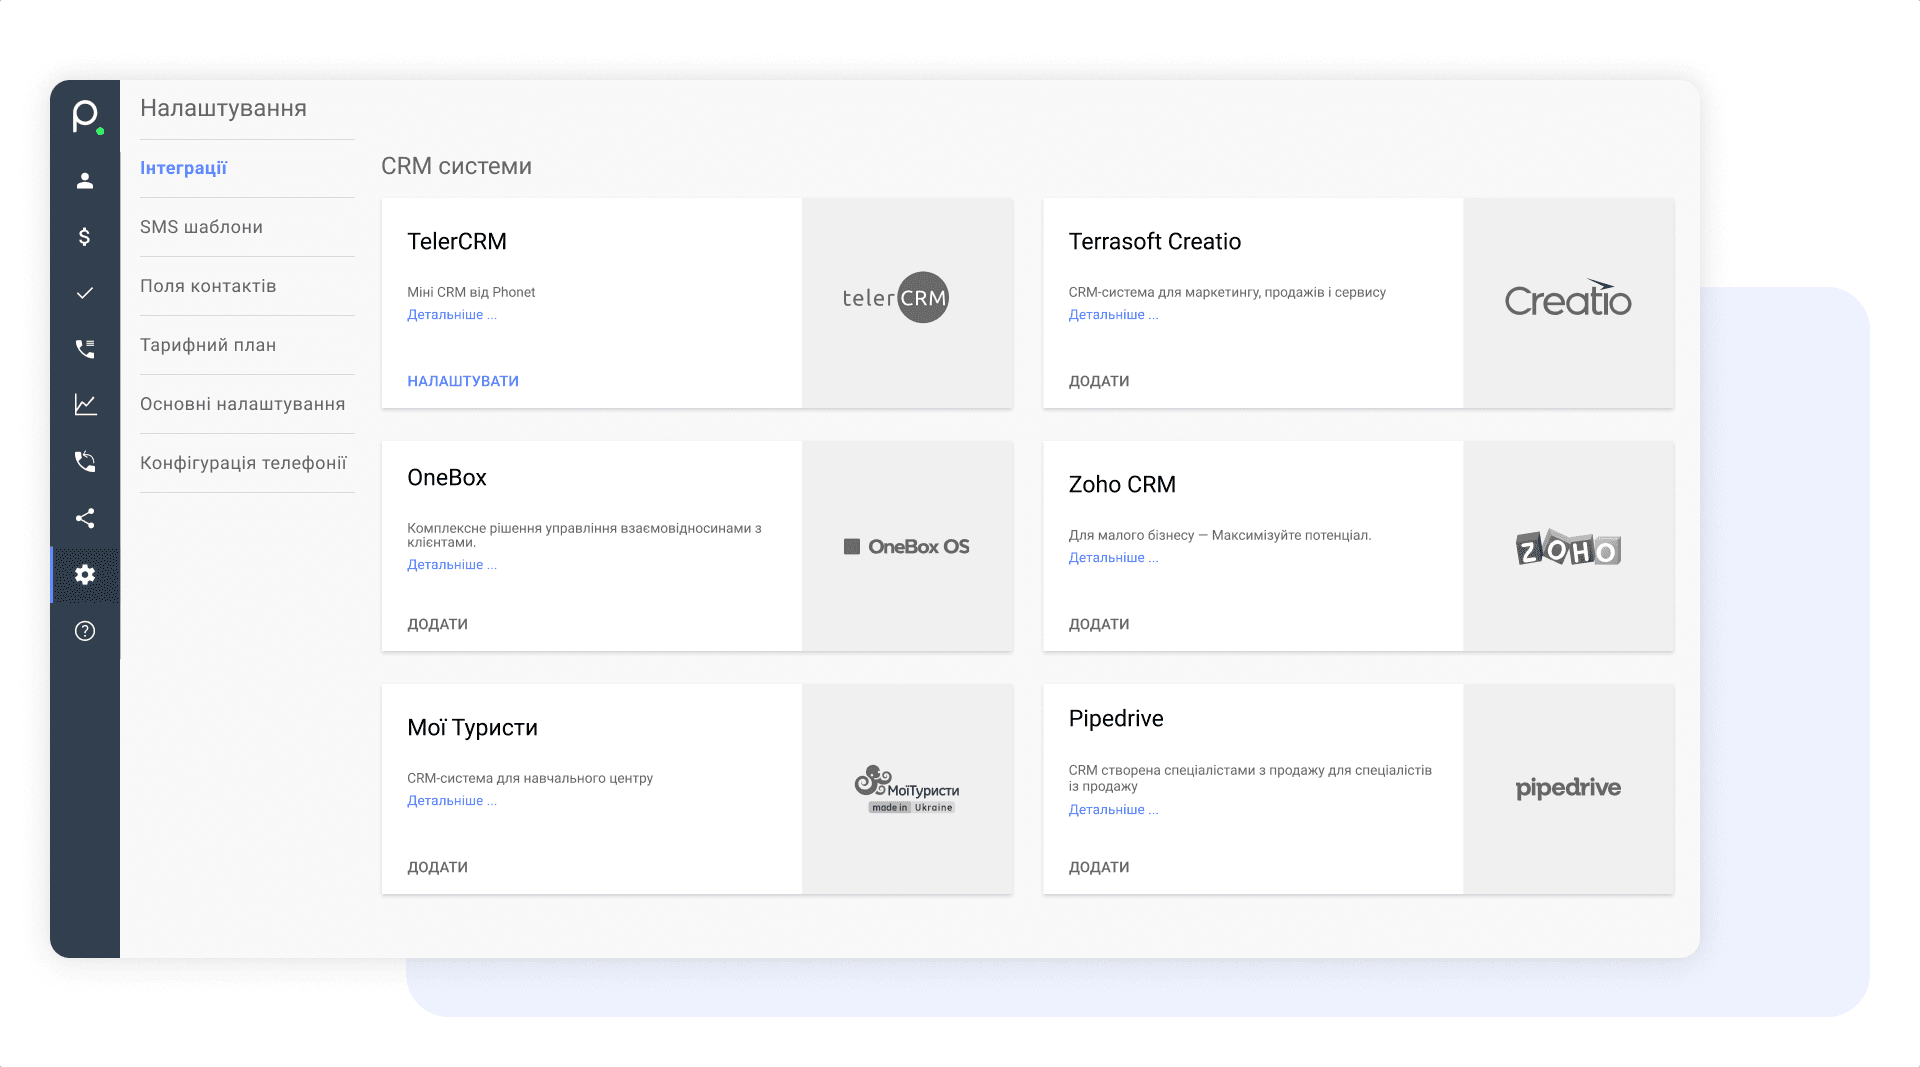Open the share icon in sidebar
This screenshot has width=1920, height=1067.
pos(85,518)
